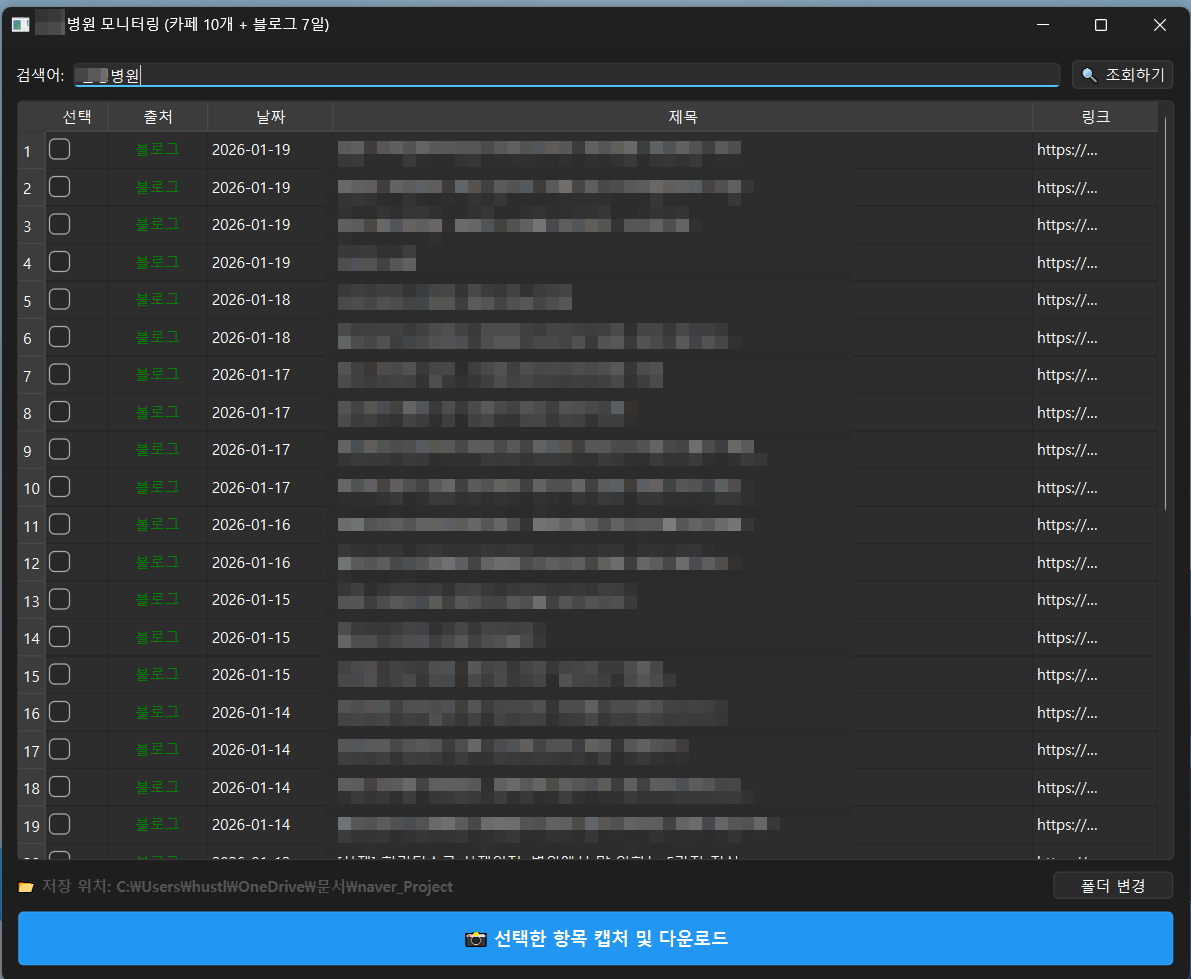Select the 2026-01-18 date in row 5
This screenshot has height=979, width=1191.
coord(251,300)
